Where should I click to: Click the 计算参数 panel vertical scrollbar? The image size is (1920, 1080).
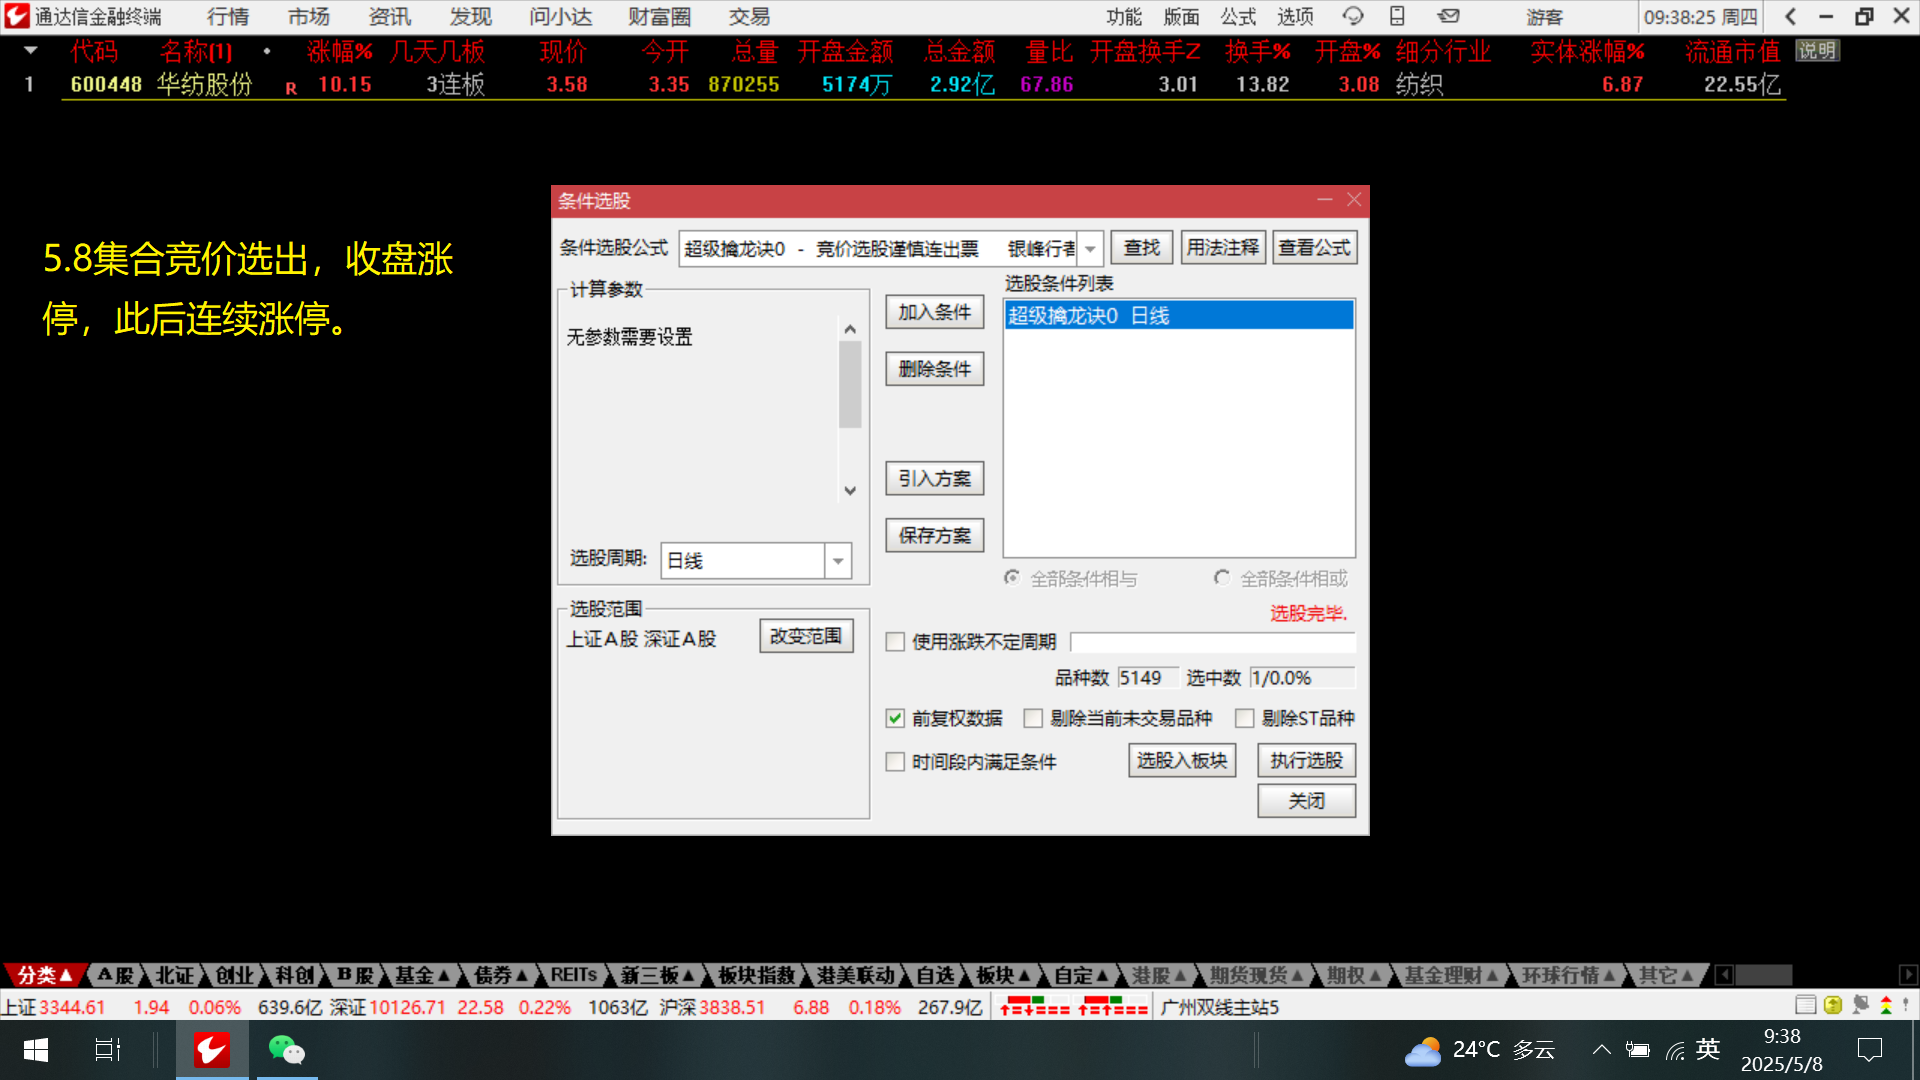850,385
